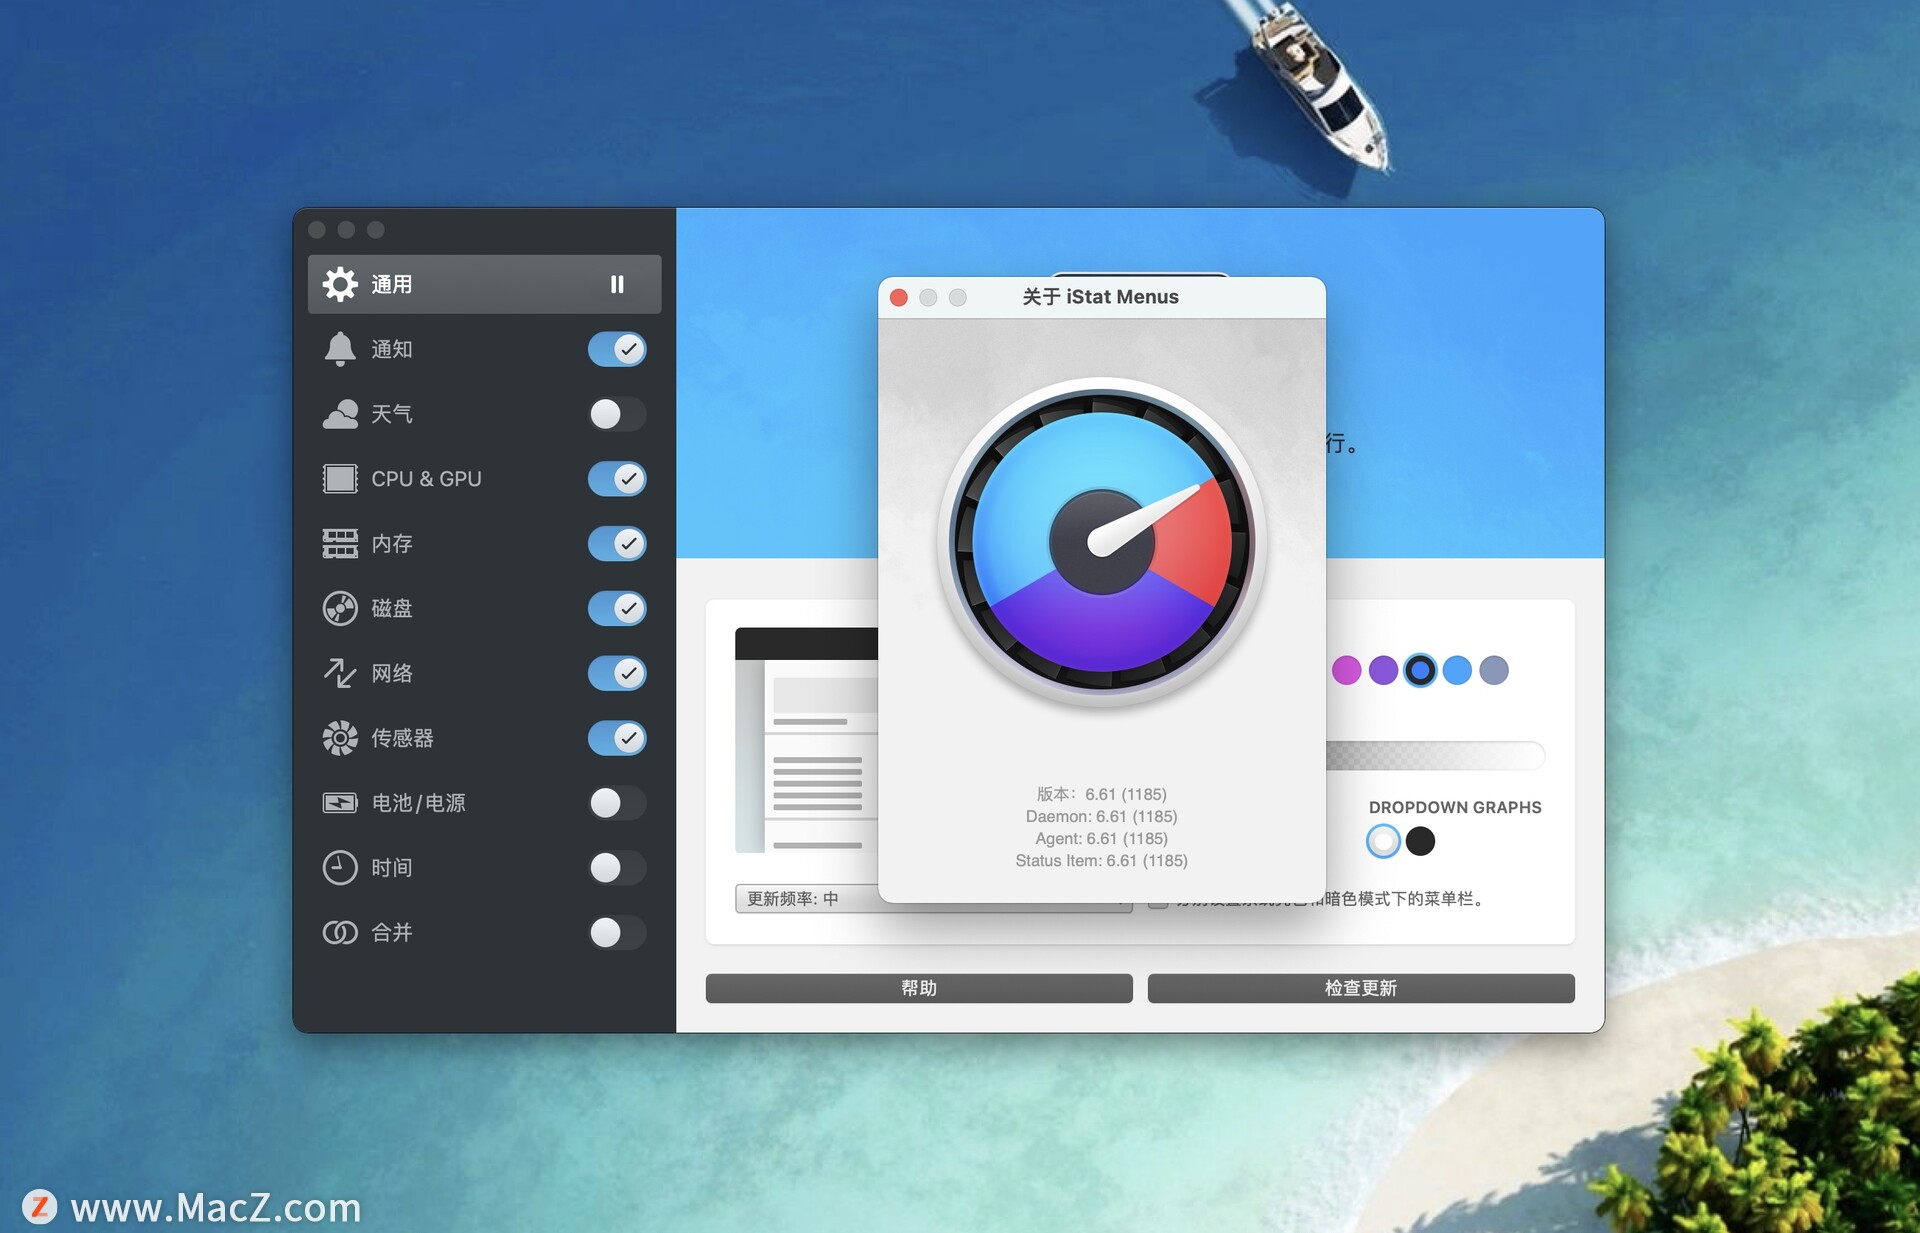Viewport: 1920px width, 1233px height.
Task: Select black DROPDOWN GRAPHS color
Action: (x=1420, y=841)
